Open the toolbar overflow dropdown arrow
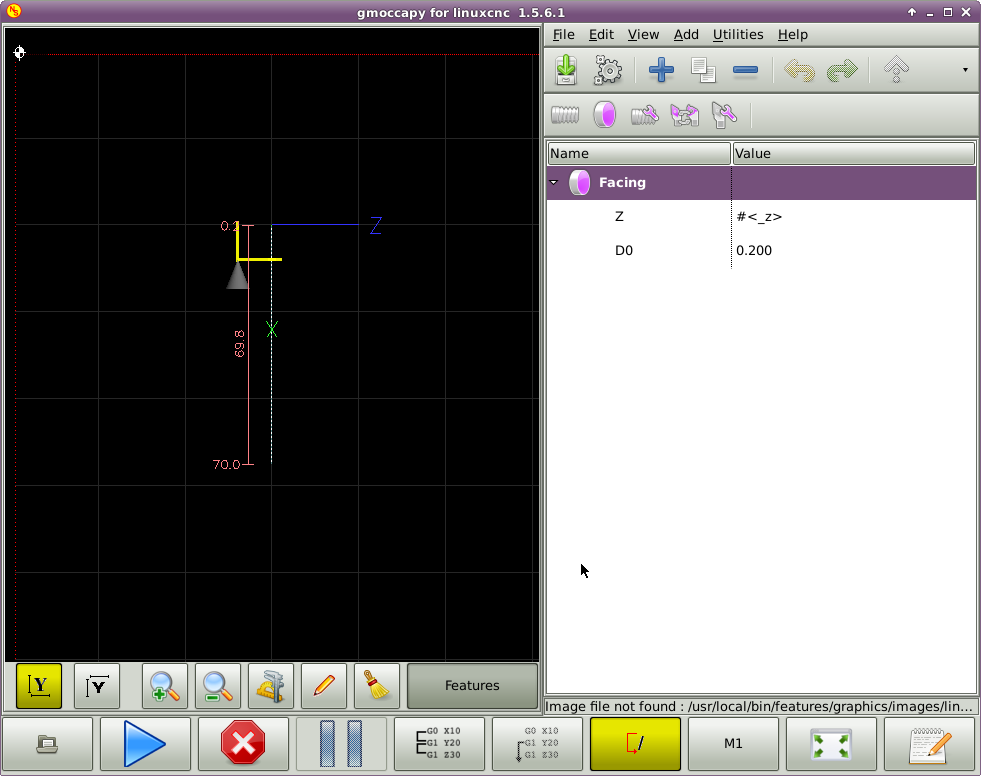Viewport: 981px width, 776px height. pos(965,69)
